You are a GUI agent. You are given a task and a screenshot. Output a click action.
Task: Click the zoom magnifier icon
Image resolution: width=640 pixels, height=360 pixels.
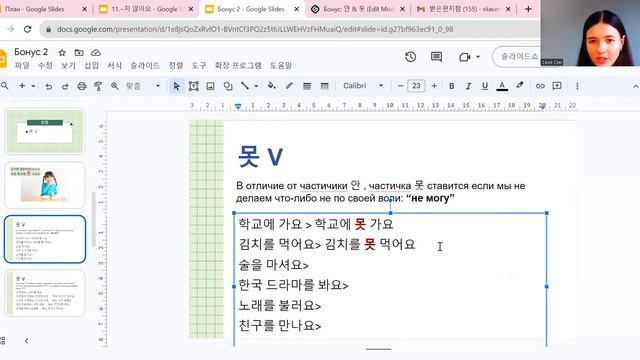[x=115, y=86]
